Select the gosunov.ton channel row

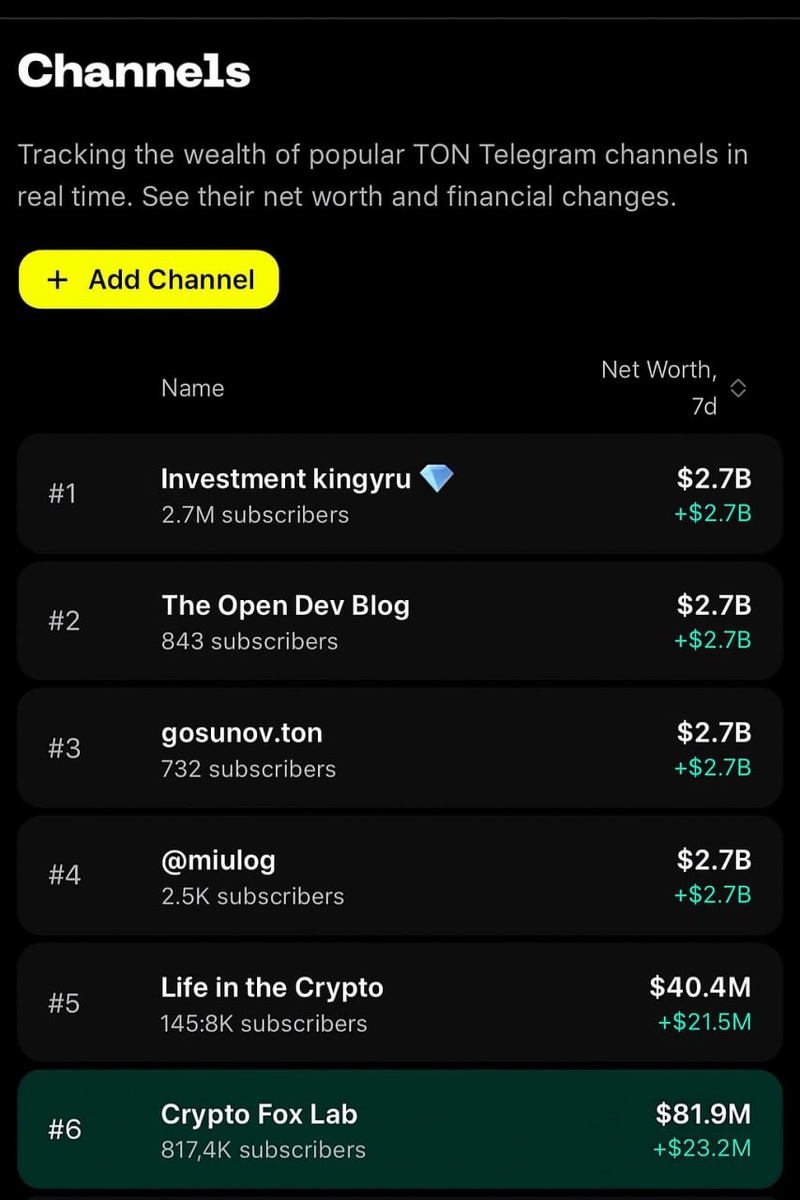coord(400,748)
